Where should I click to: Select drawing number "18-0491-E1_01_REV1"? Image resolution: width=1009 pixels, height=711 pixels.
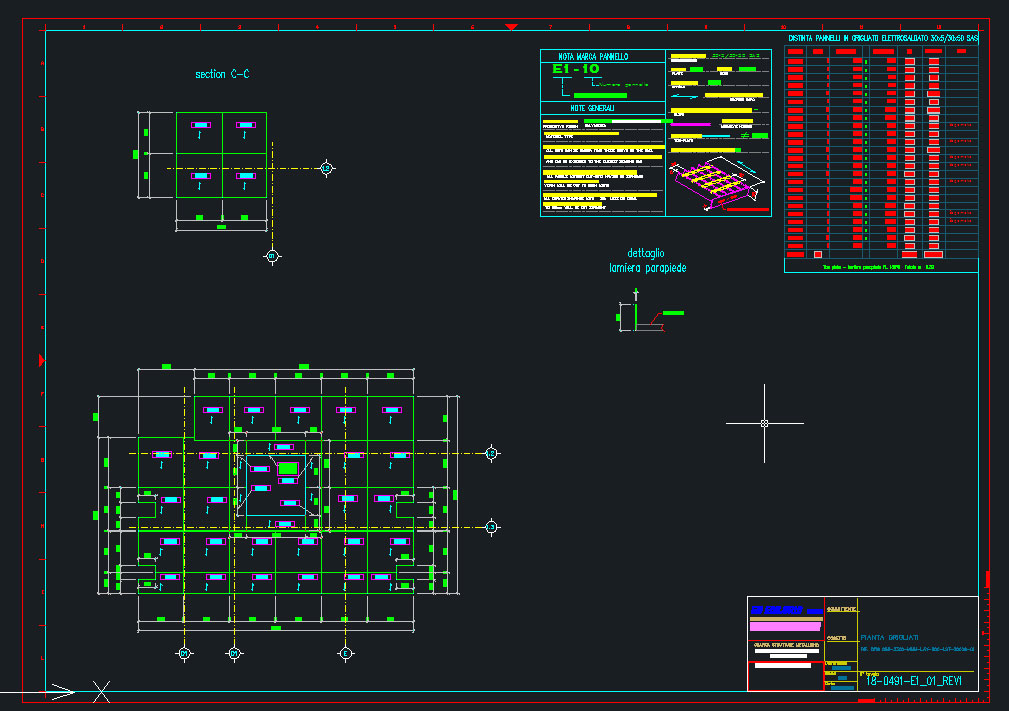tap(914, 681)
